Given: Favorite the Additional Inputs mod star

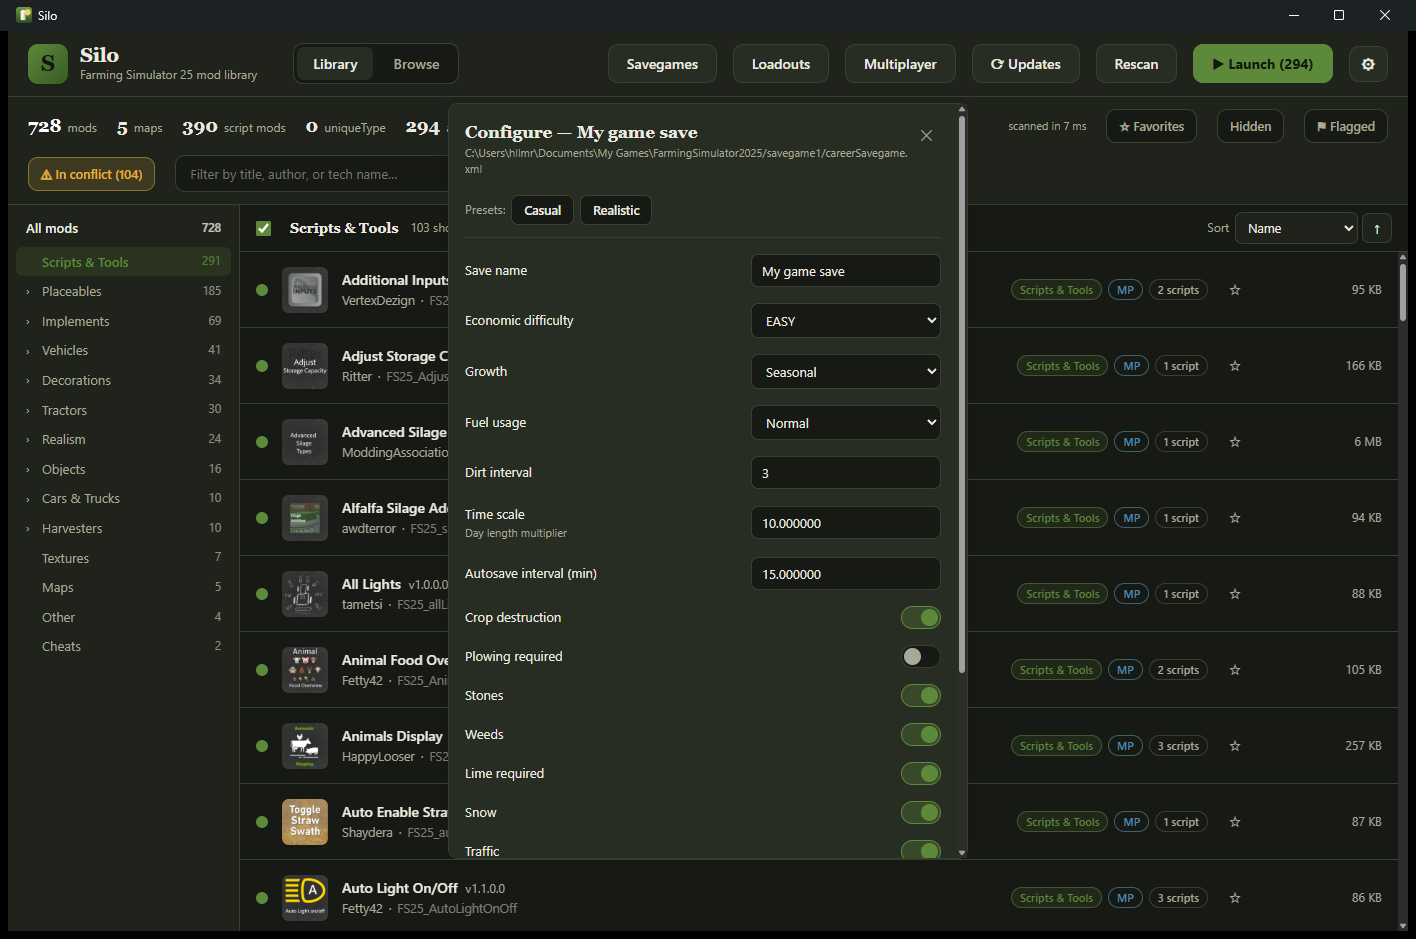Looking at the screenshot, I should click(x=1235, y=290).
